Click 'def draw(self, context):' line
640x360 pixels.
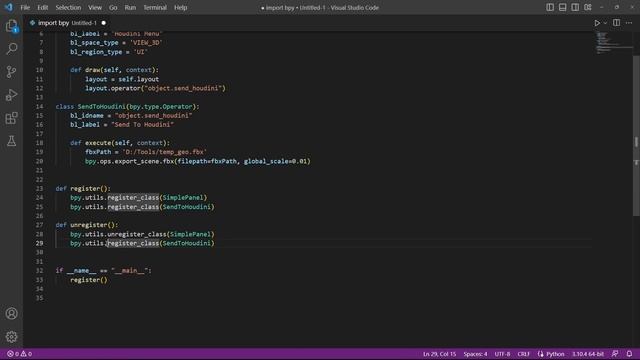click(x=114, y=70)
